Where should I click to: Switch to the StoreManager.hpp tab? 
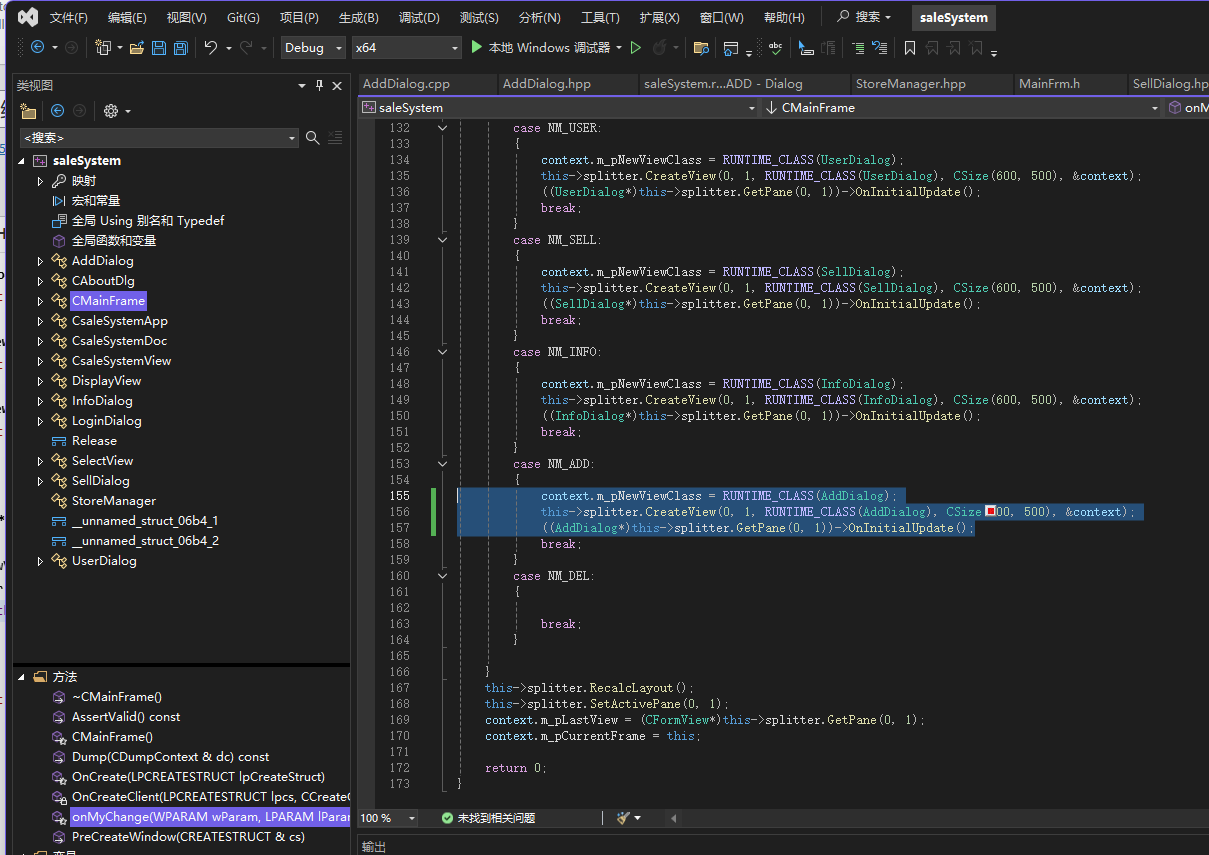[x=910, y=84]
